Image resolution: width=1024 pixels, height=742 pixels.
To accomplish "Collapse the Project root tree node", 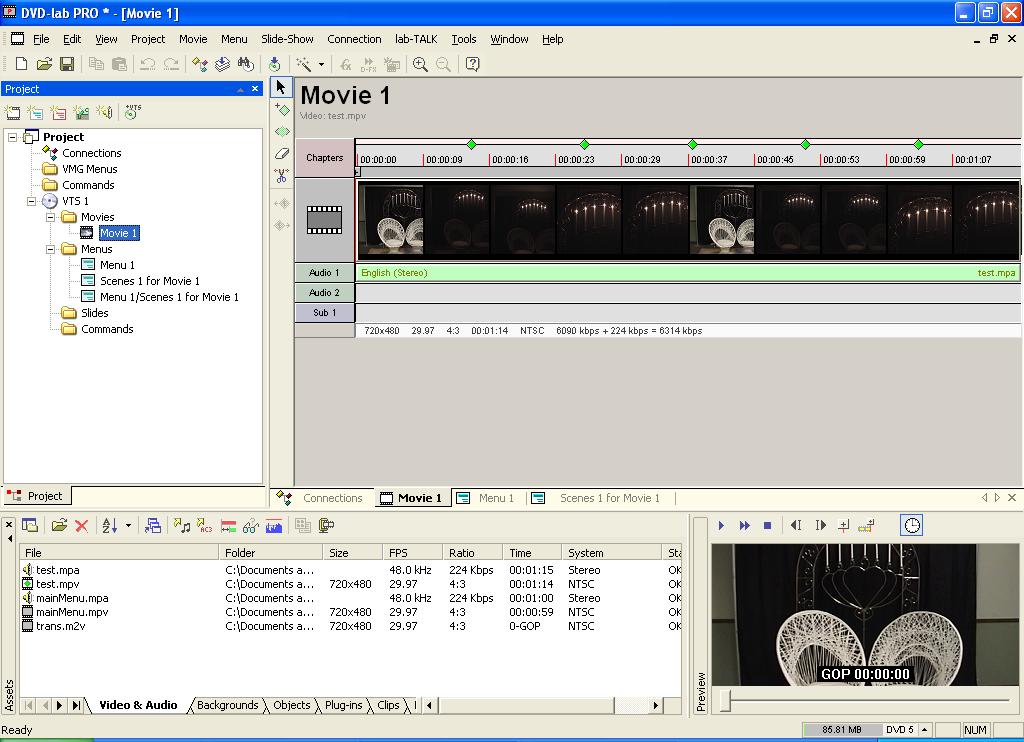I will tap(12, 137).
